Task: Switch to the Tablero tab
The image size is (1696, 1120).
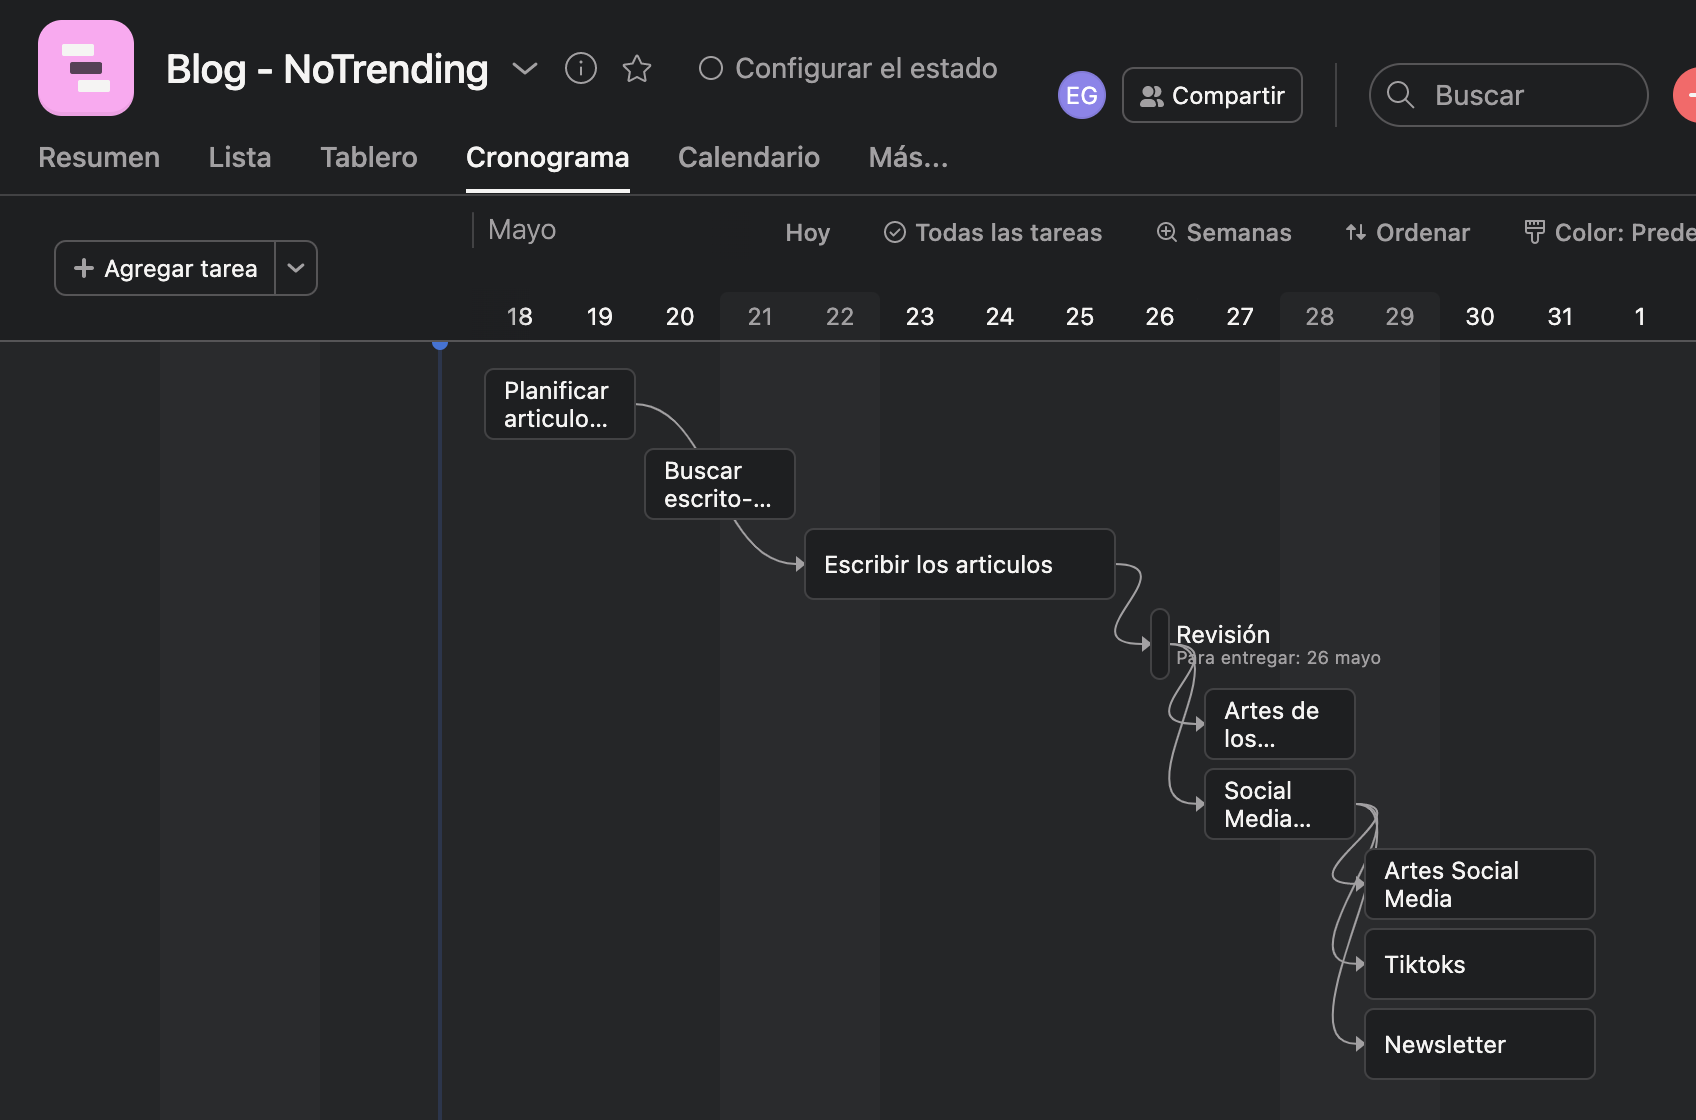Action: coord(368,158)
